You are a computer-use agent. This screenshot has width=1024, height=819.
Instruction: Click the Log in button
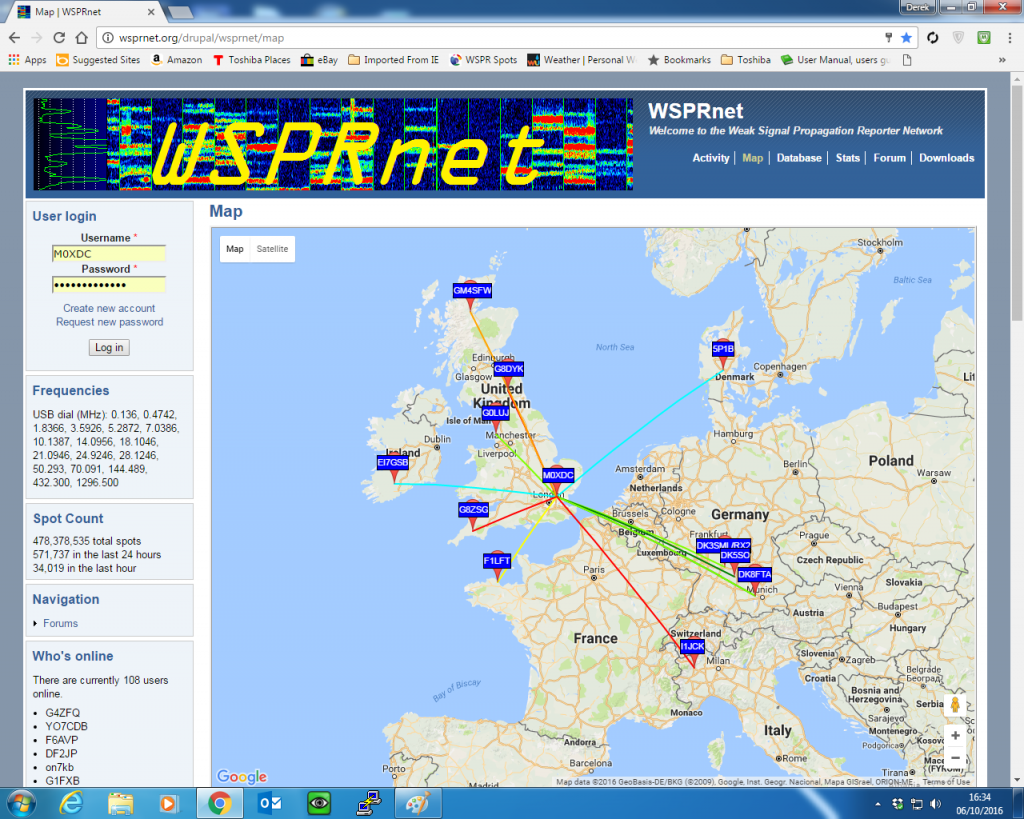pyautogui.click(x=109, y=347)
